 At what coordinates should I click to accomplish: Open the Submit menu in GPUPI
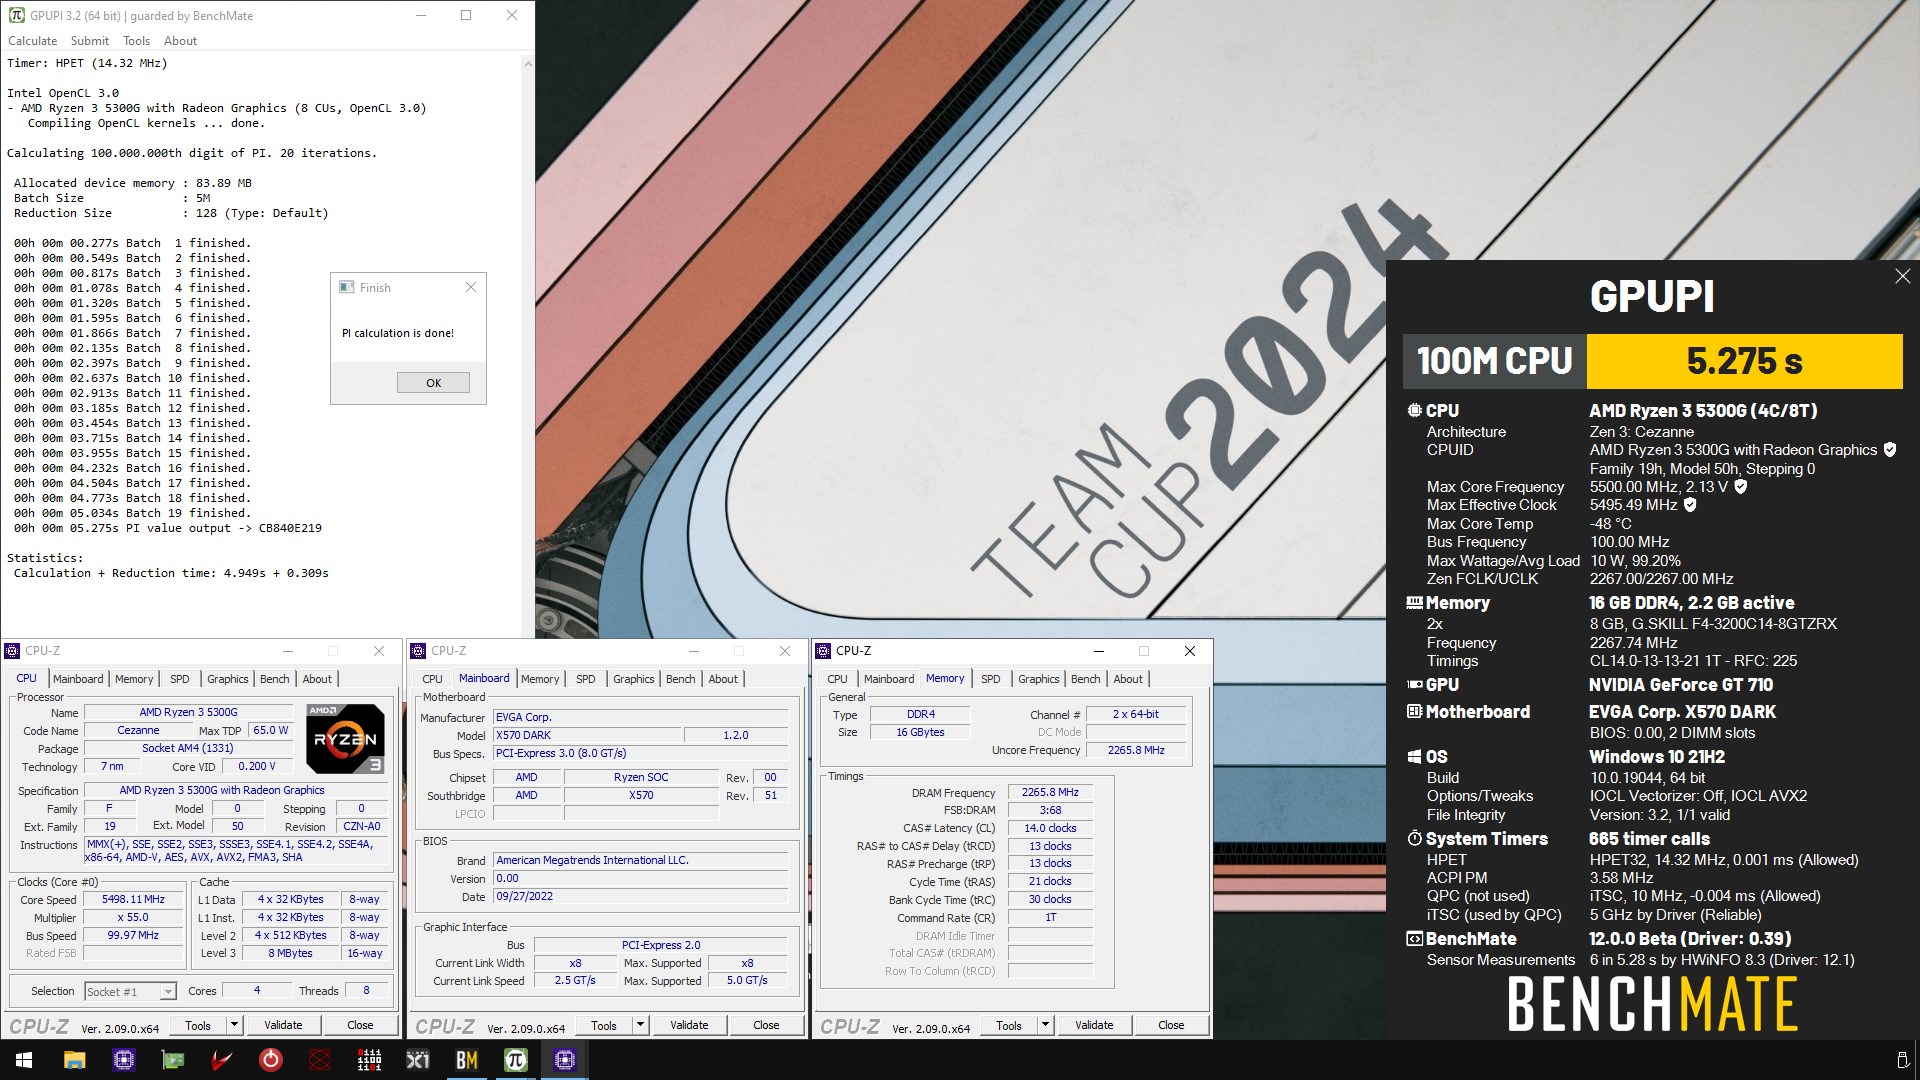point(90,41)
